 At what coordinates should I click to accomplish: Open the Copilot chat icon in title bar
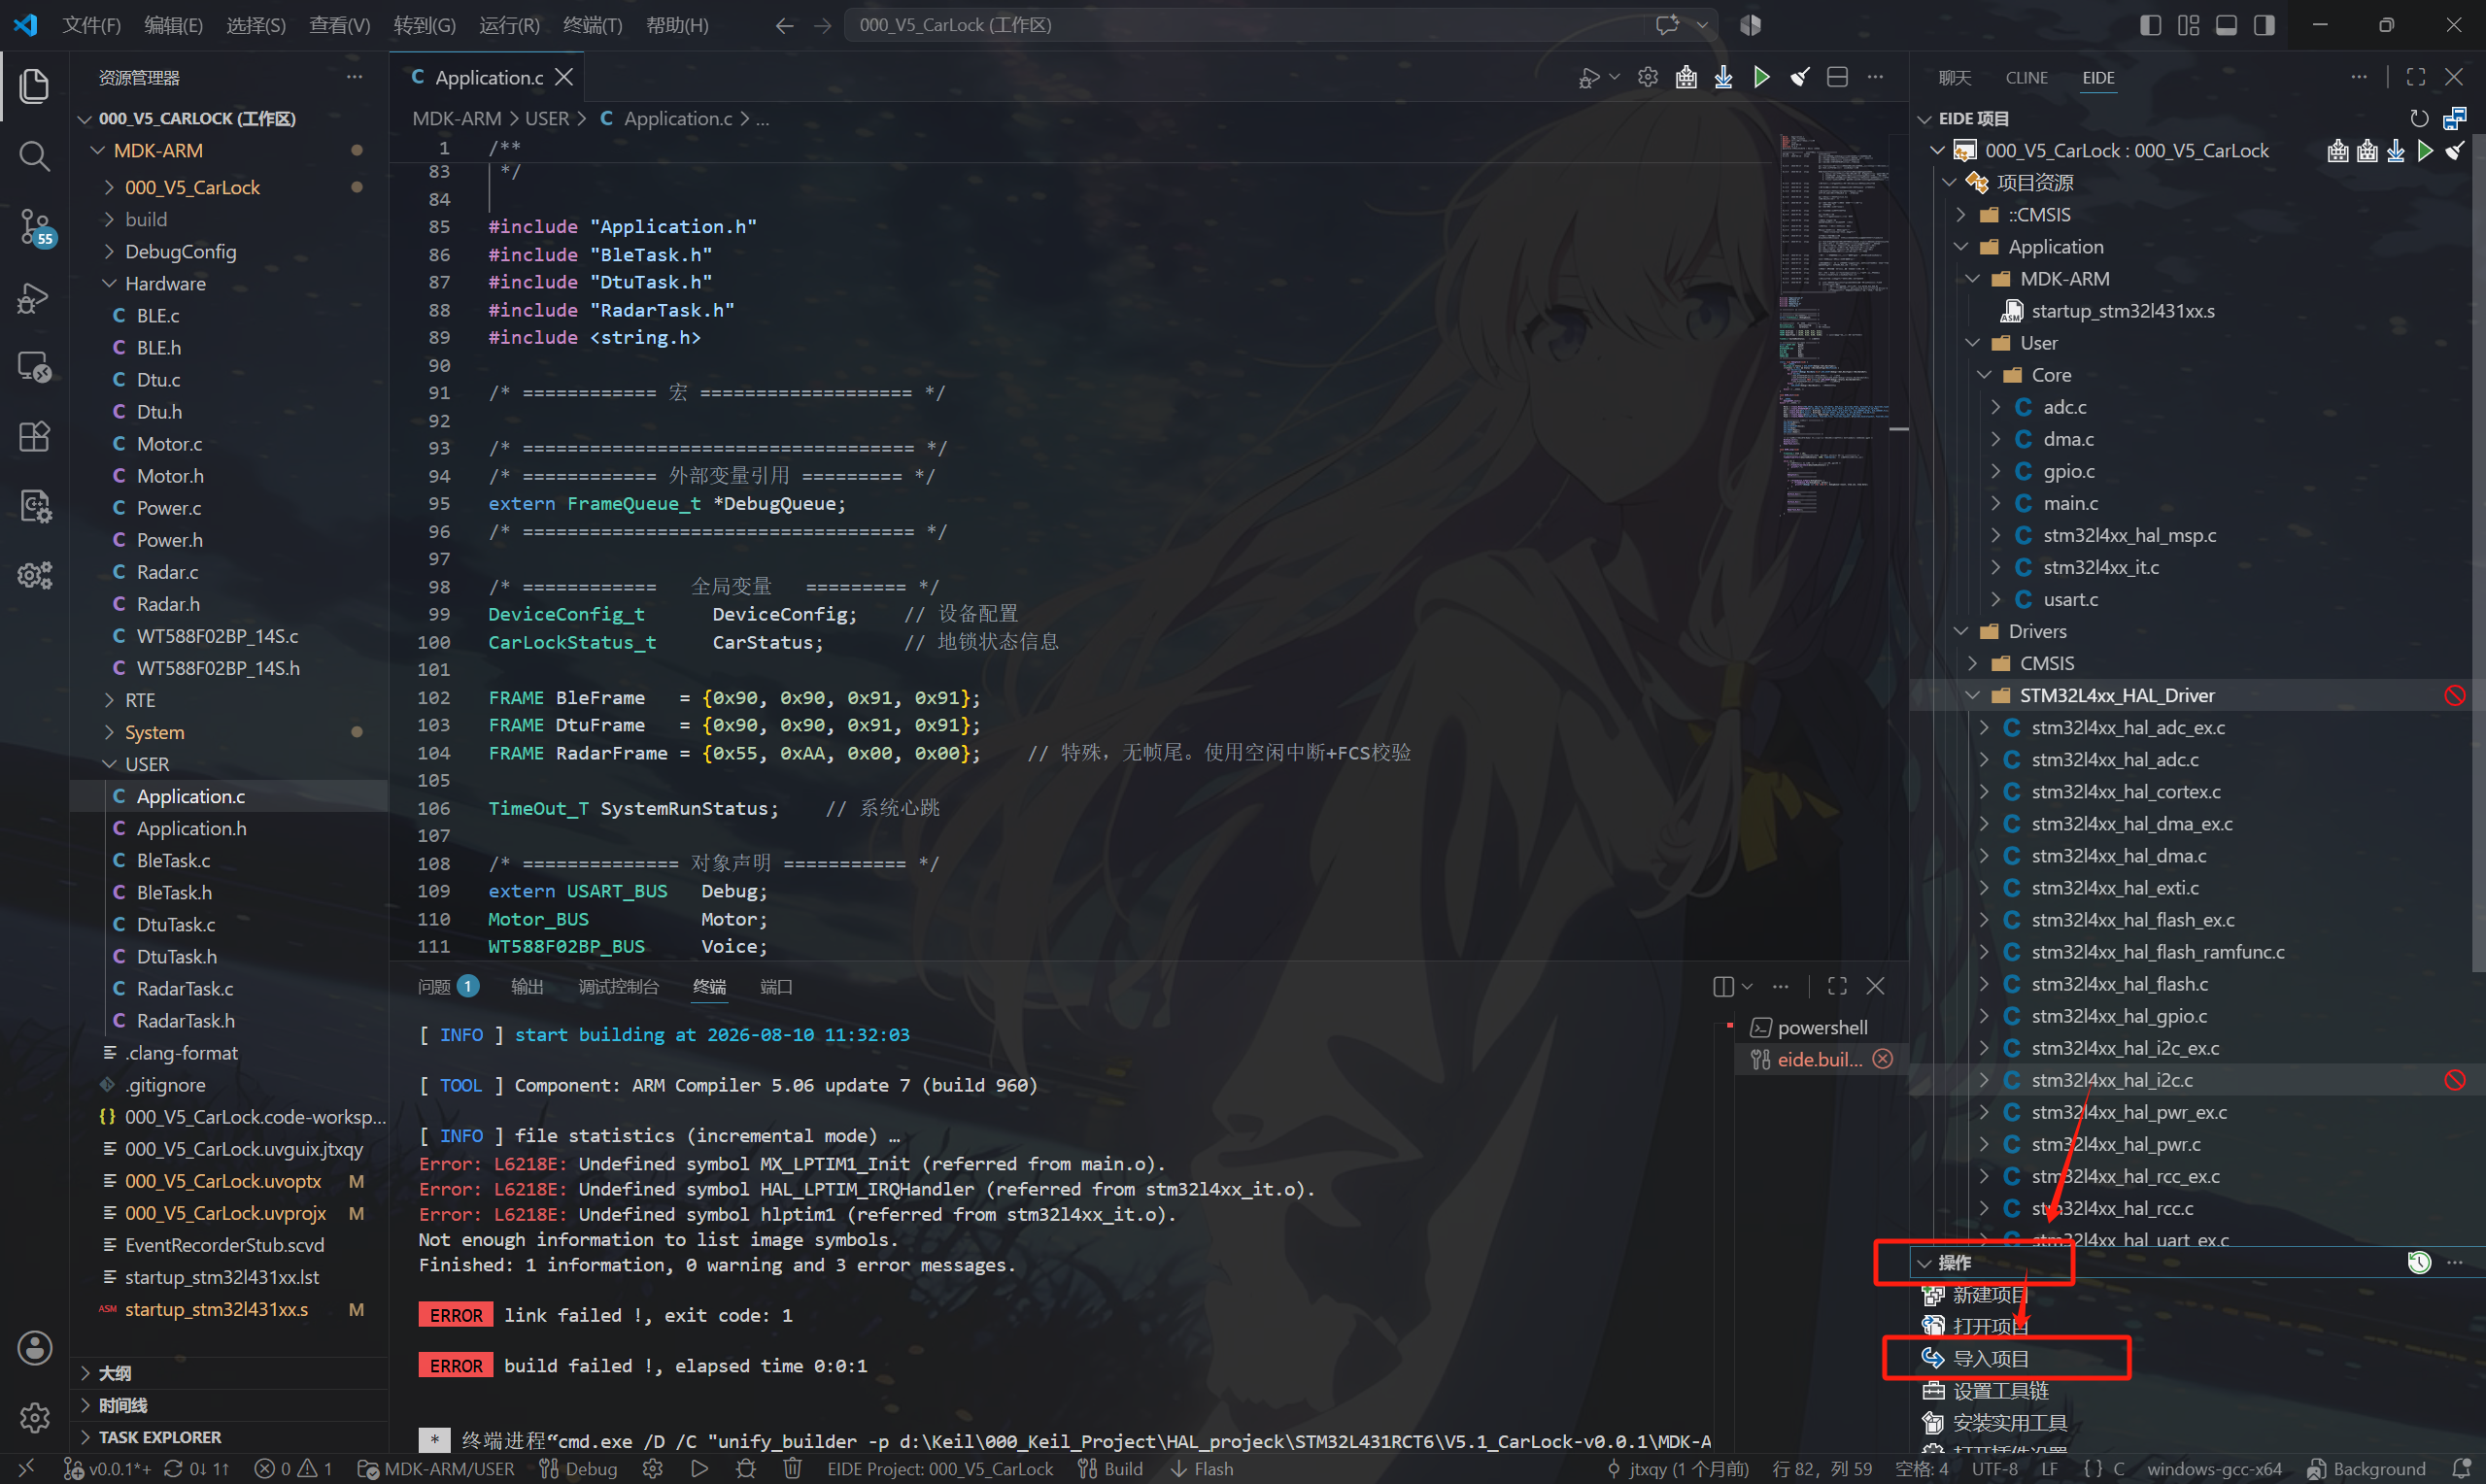tap(1667, 25)
